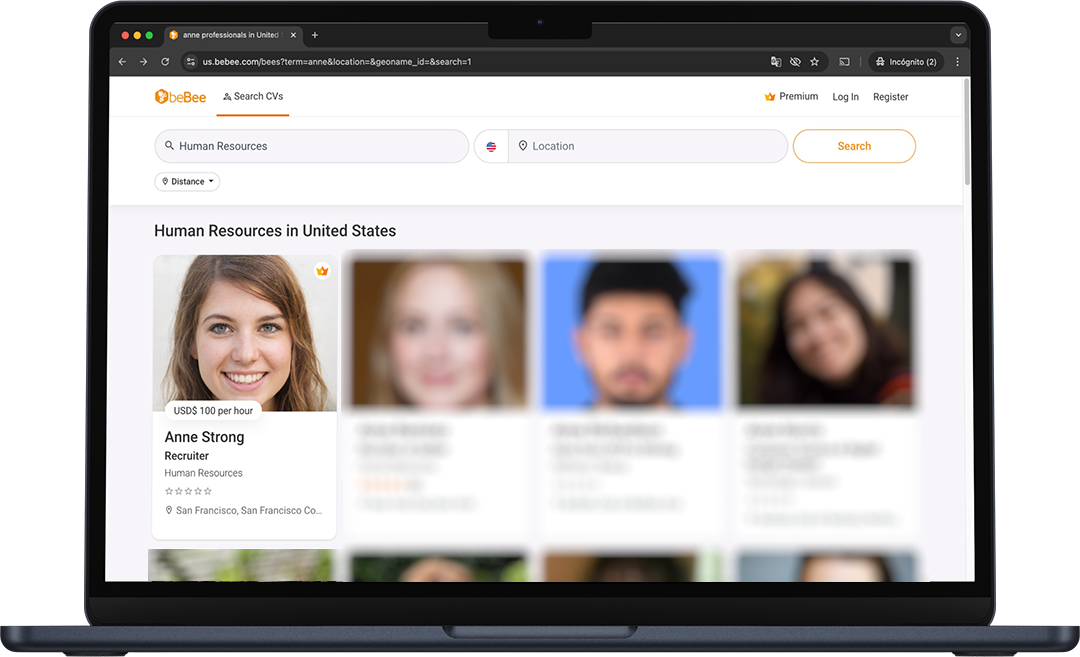Select the Search CVs tab
This screenshot has height=657, width=1080.
(x=253, y=97)
